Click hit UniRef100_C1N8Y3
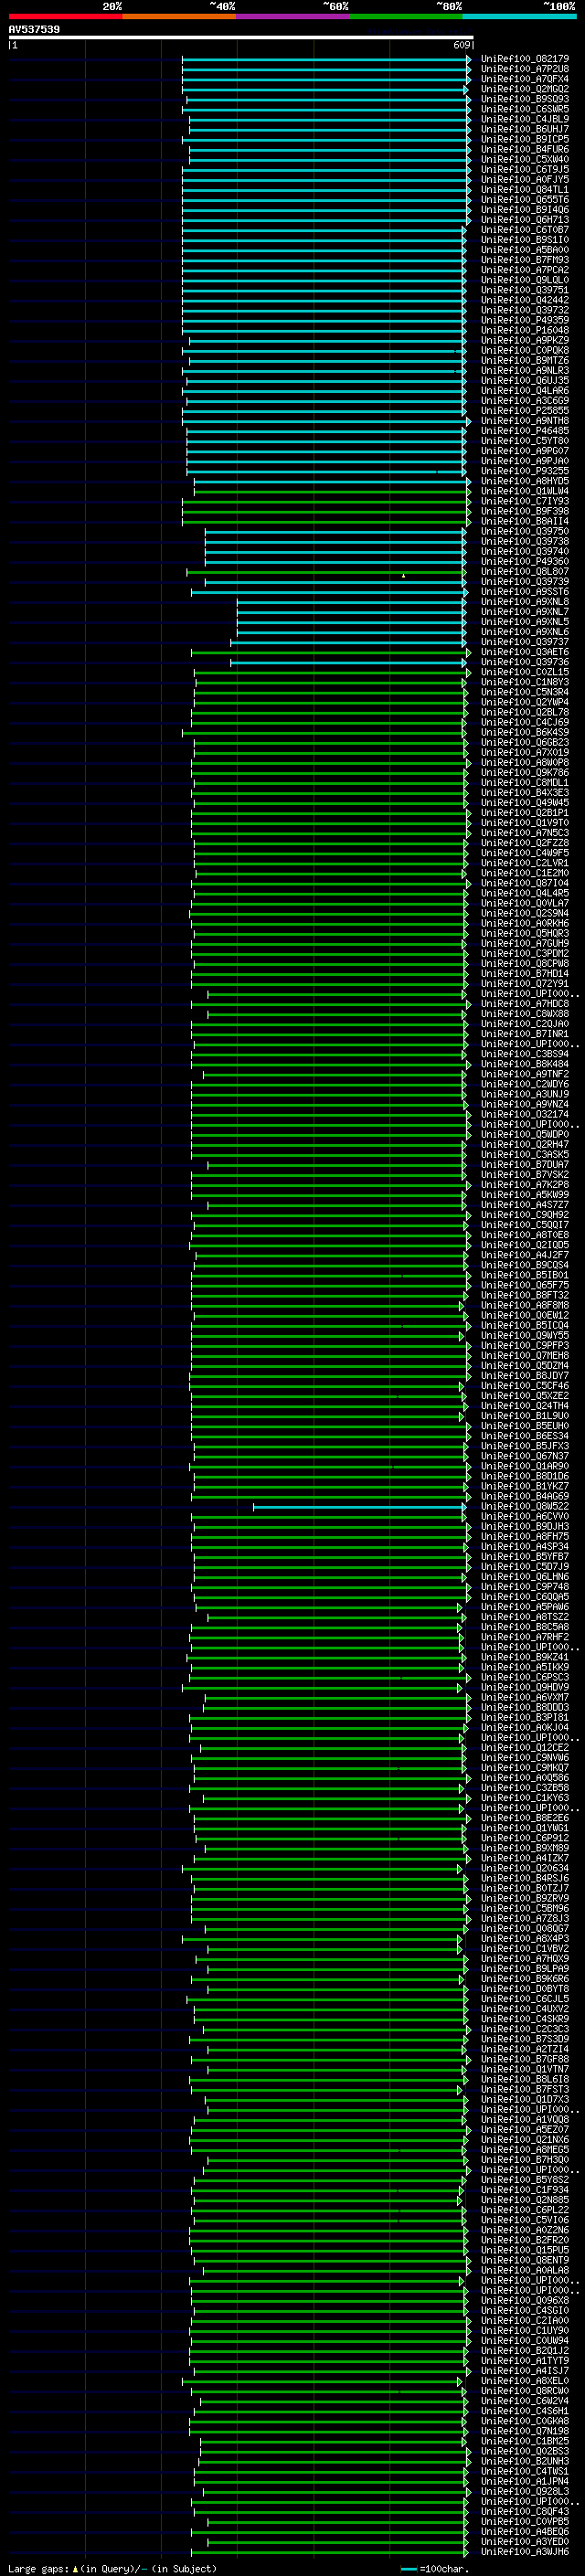The width and height of the screenshot is (585, 2576). coord(525,683)
